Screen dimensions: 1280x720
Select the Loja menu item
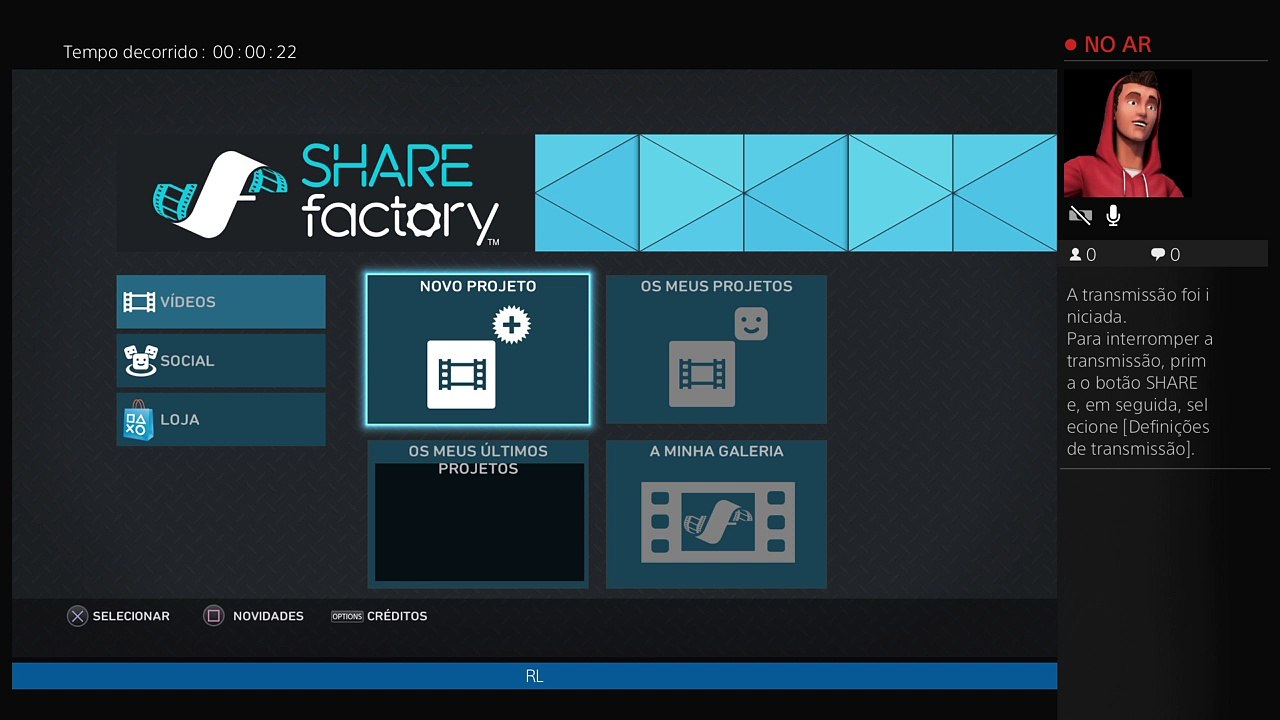(221, 419)
